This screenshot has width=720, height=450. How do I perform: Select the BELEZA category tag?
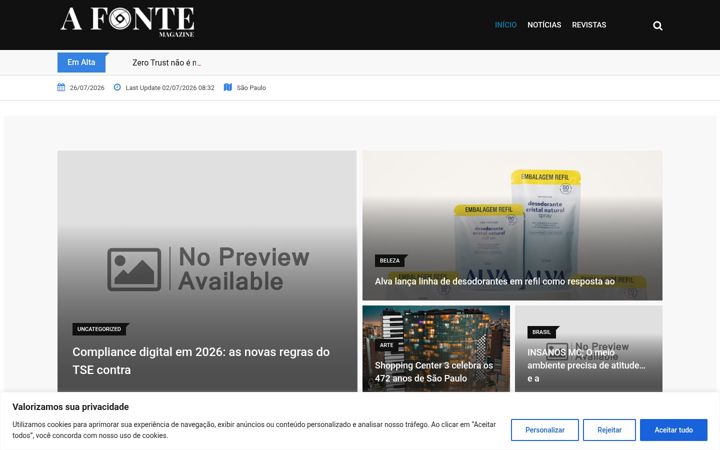pyautogui.click(x=390, y=261)
